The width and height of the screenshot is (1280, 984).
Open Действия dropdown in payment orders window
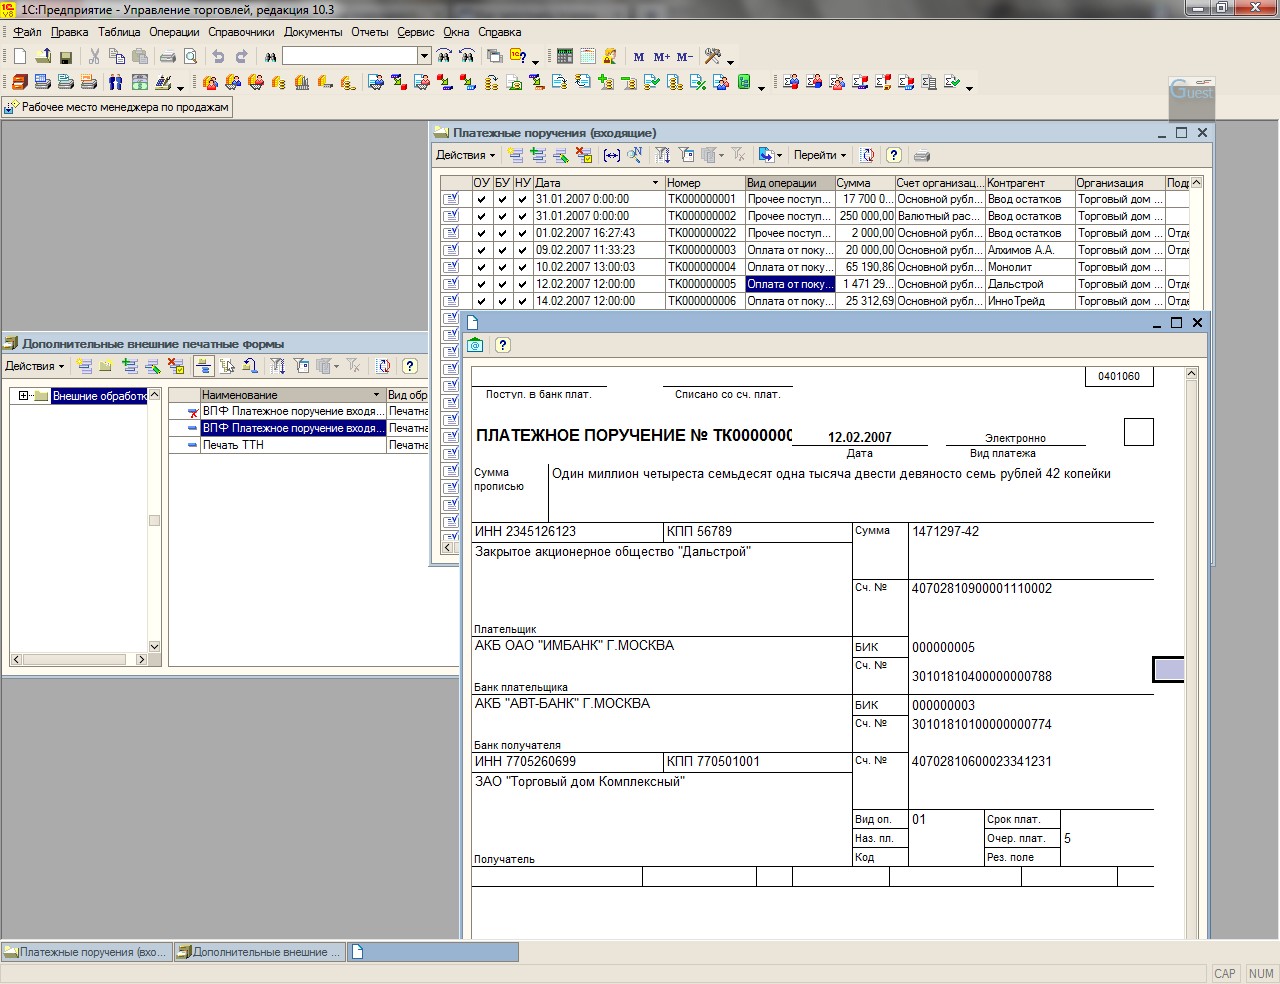coord(465,155)
